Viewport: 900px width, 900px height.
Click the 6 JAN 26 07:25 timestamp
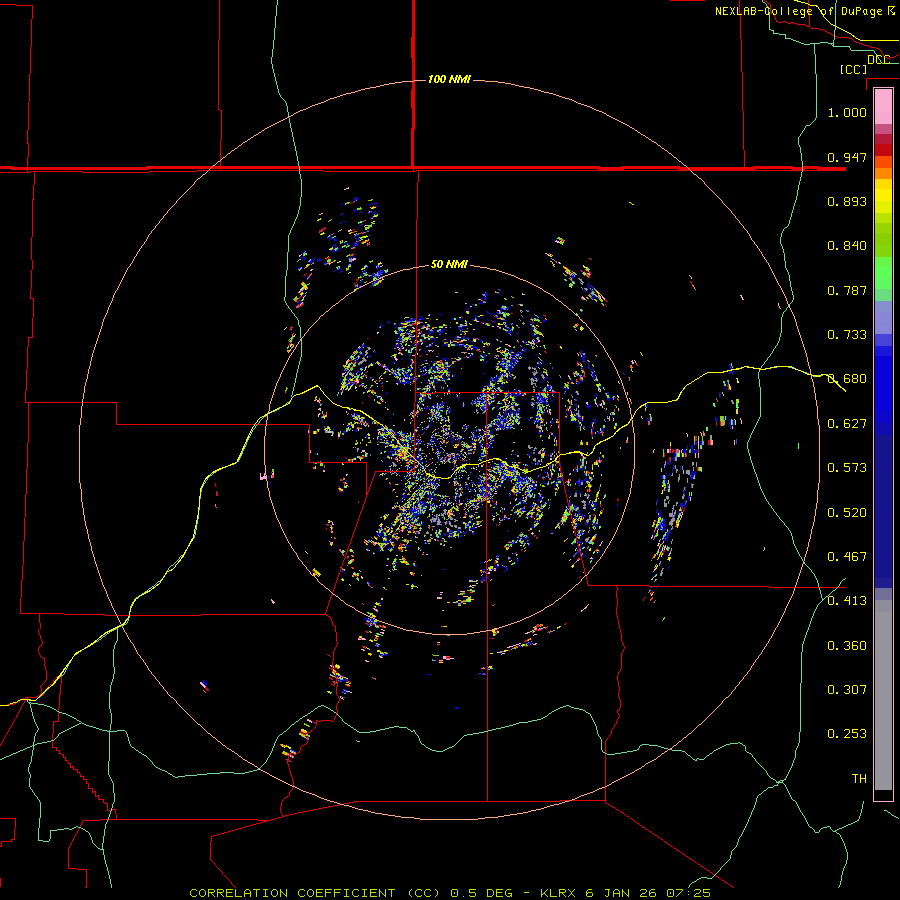pos(647,893)
